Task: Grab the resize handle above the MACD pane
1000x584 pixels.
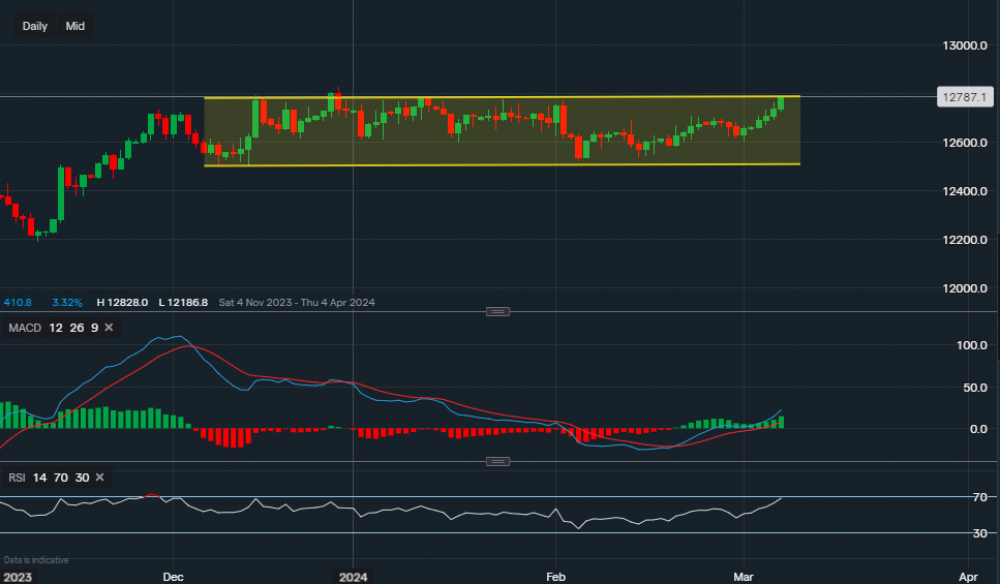Action: click(x=497, y=311)
